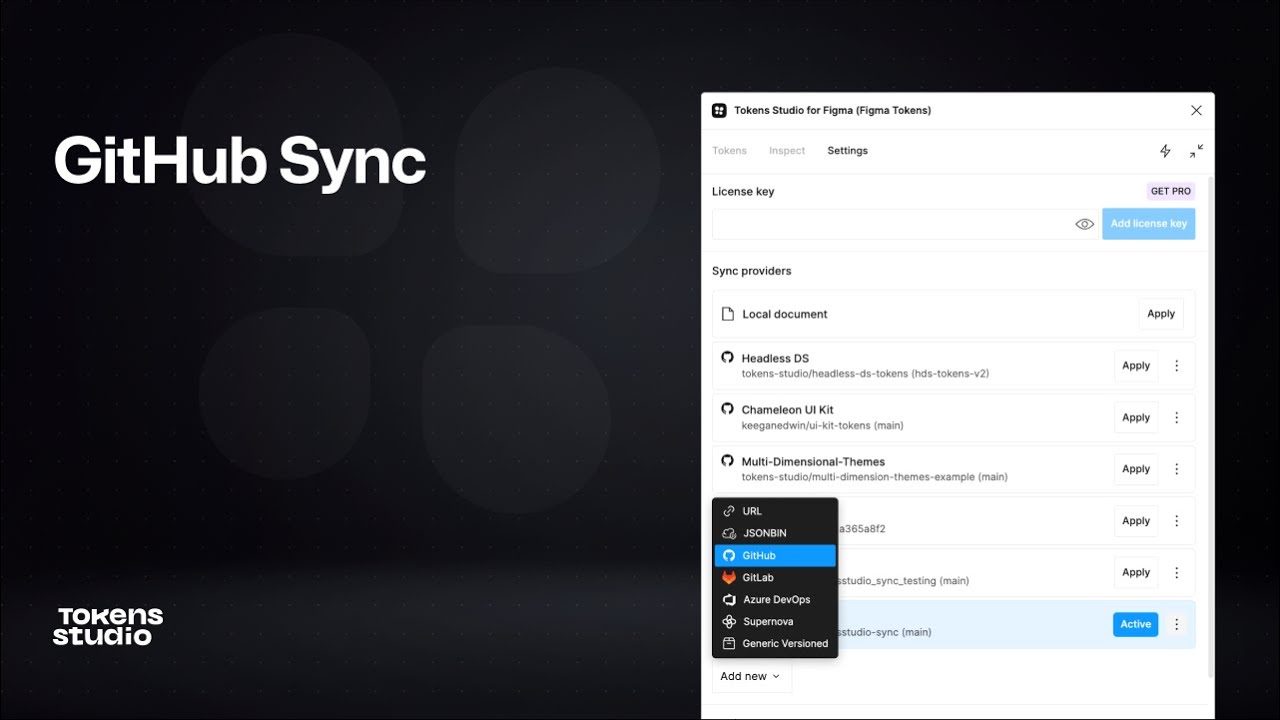Choose URL from the Add new menu
This screenshot has height=720, width=1280.
(x=775, y=511)
